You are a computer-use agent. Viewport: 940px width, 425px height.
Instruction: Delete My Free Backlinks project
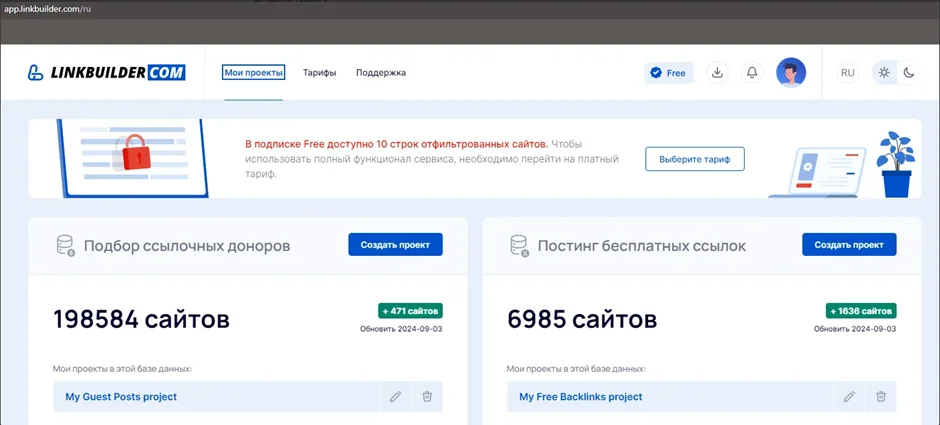pyautogui.click(x=881, y=397)
